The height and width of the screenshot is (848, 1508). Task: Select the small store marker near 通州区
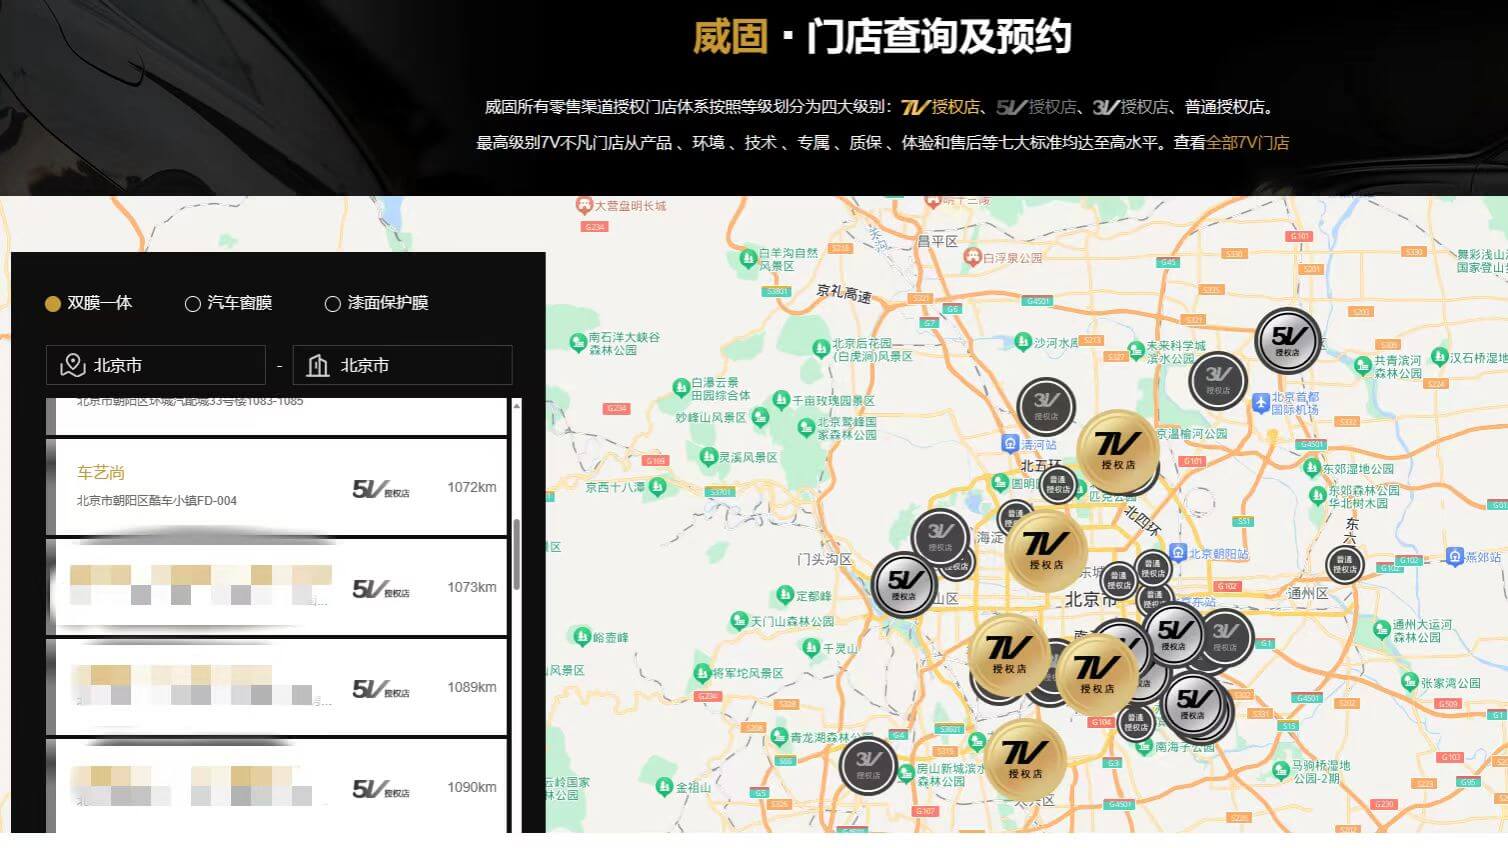coord(1344,565)
